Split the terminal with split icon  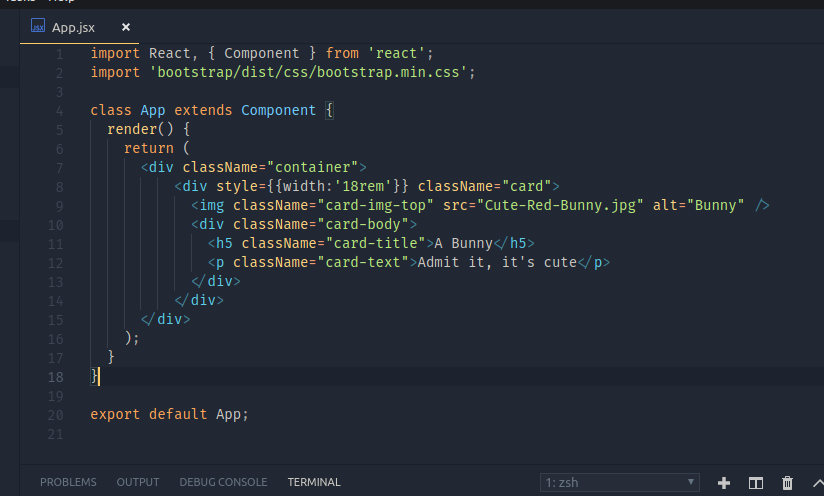[756, 483]
